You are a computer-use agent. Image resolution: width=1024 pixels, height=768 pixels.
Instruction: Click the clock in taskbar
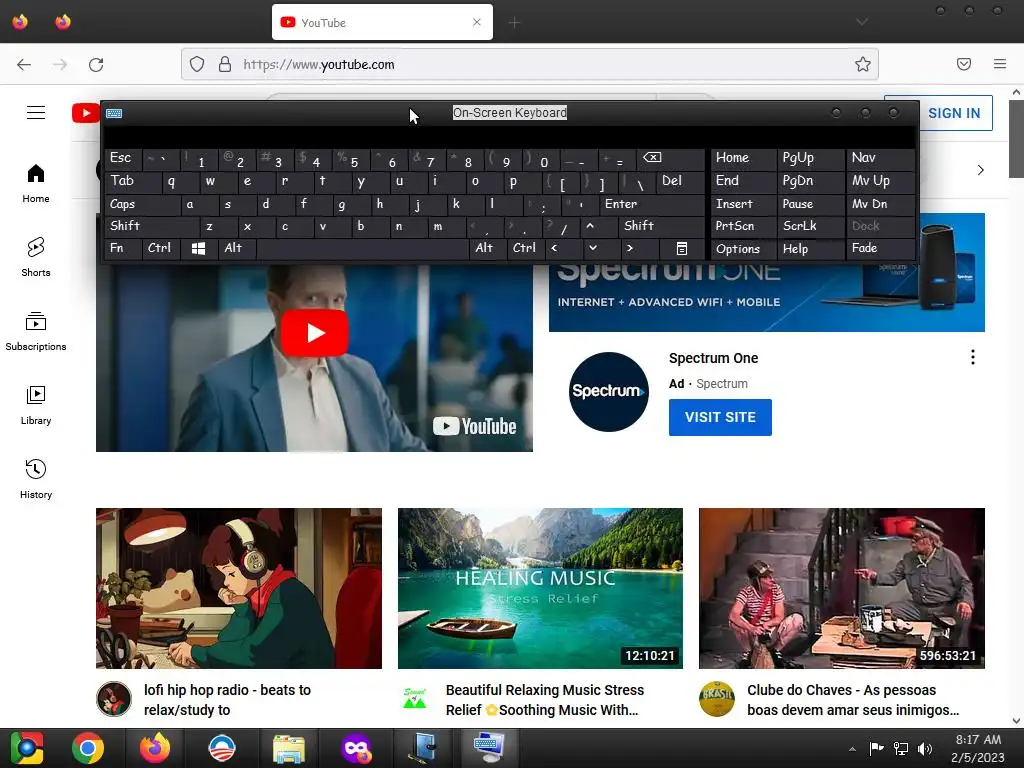click(978, 748)
